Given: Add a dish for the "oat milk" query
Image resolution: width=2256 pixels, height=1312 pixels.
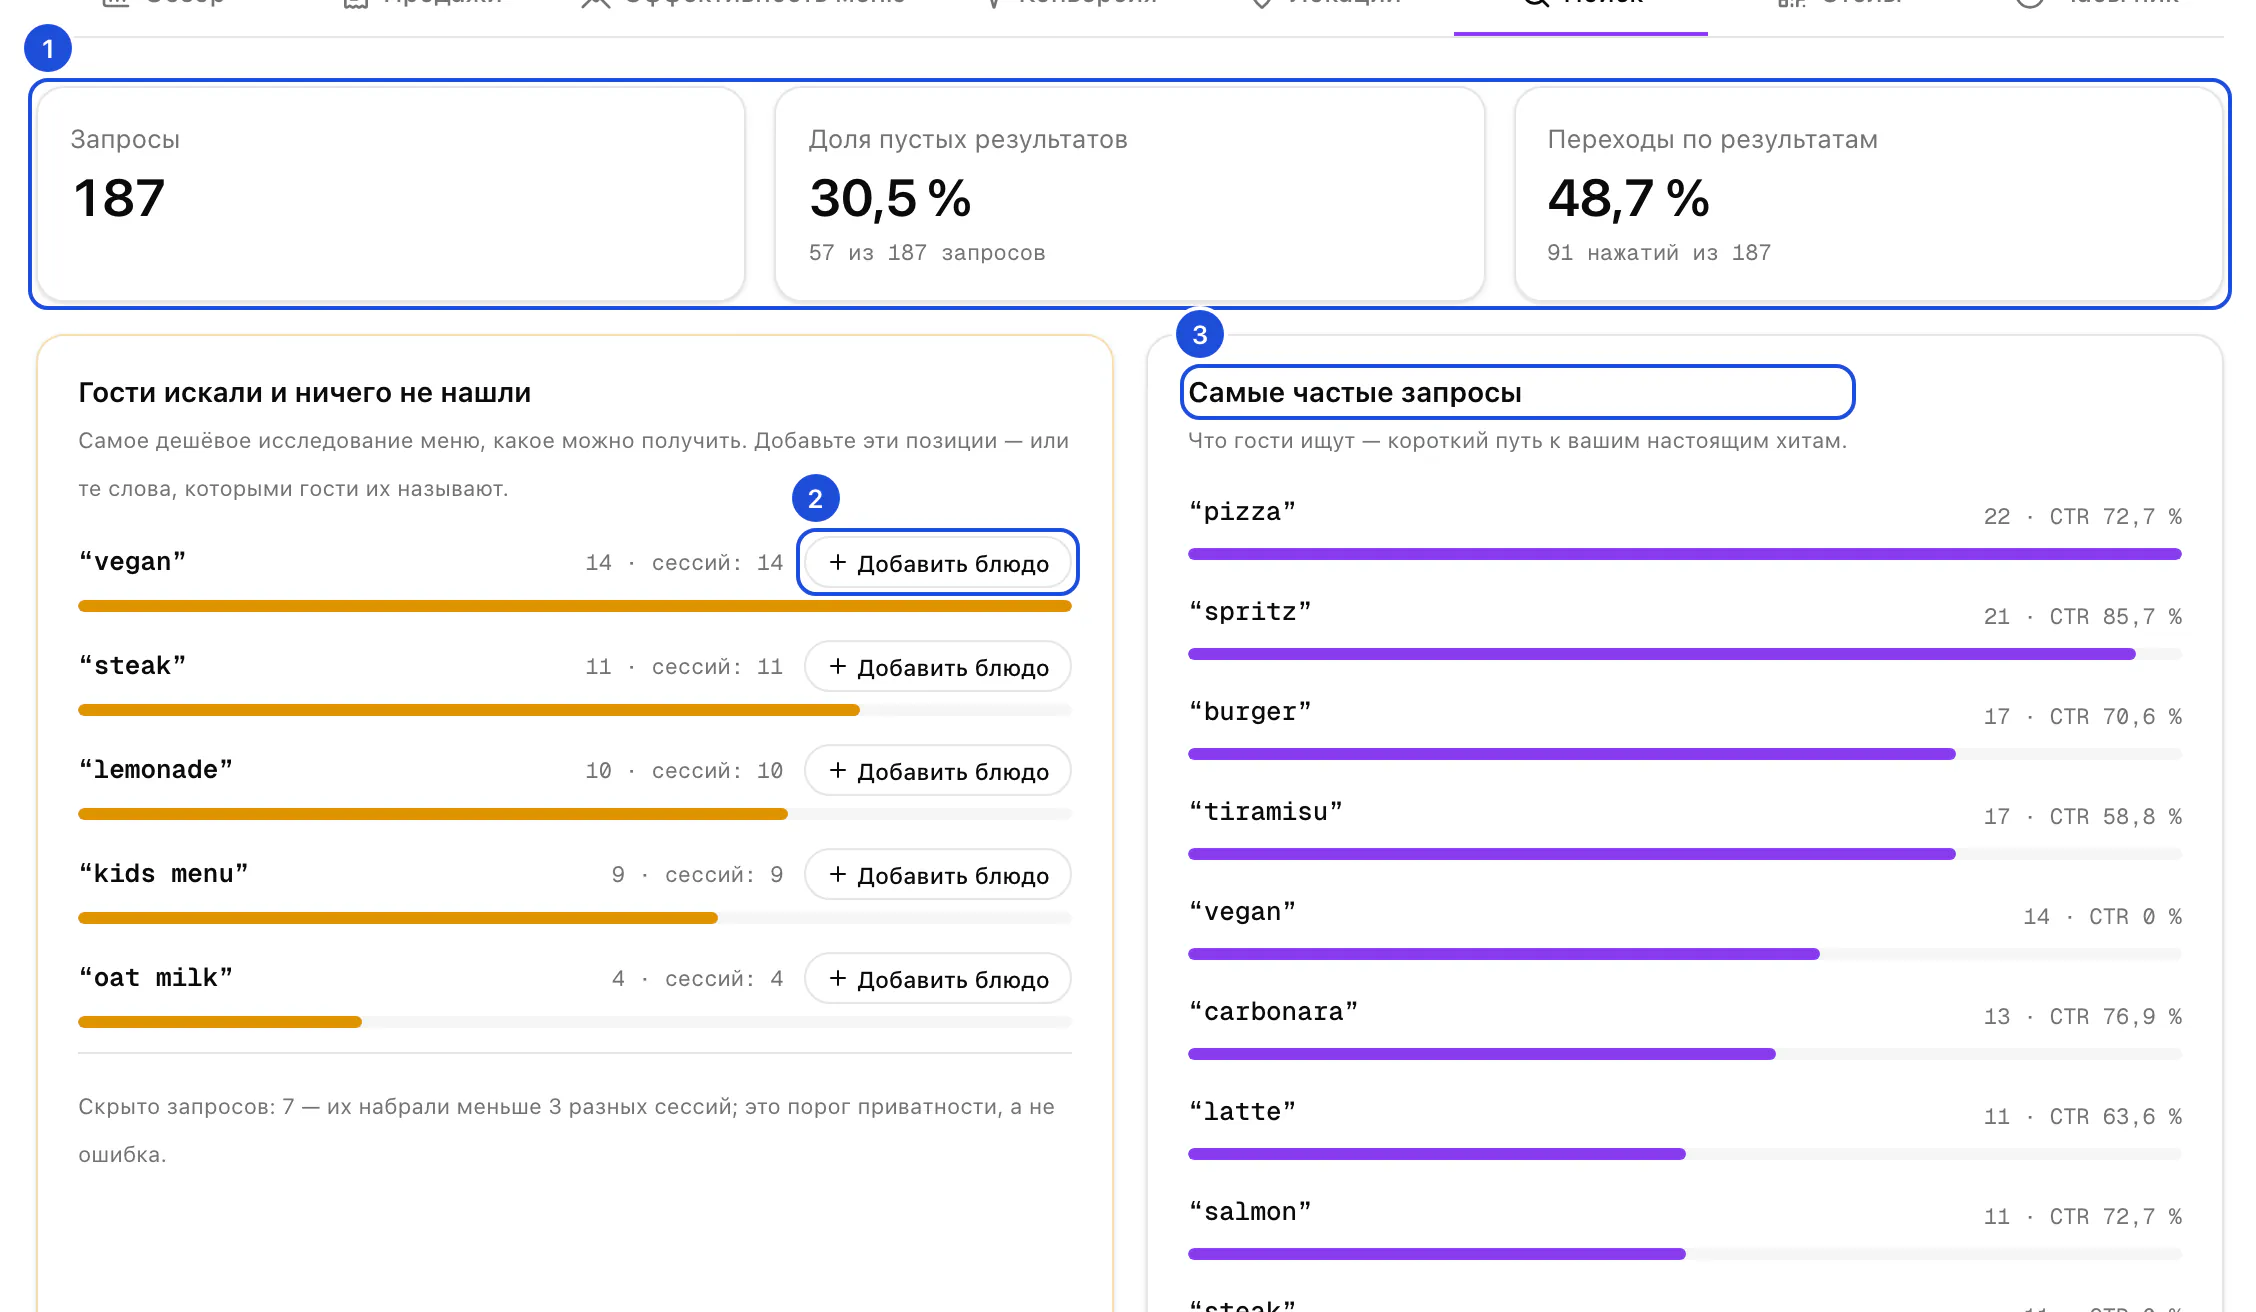Looking at the screenshot, I should 937,978.
